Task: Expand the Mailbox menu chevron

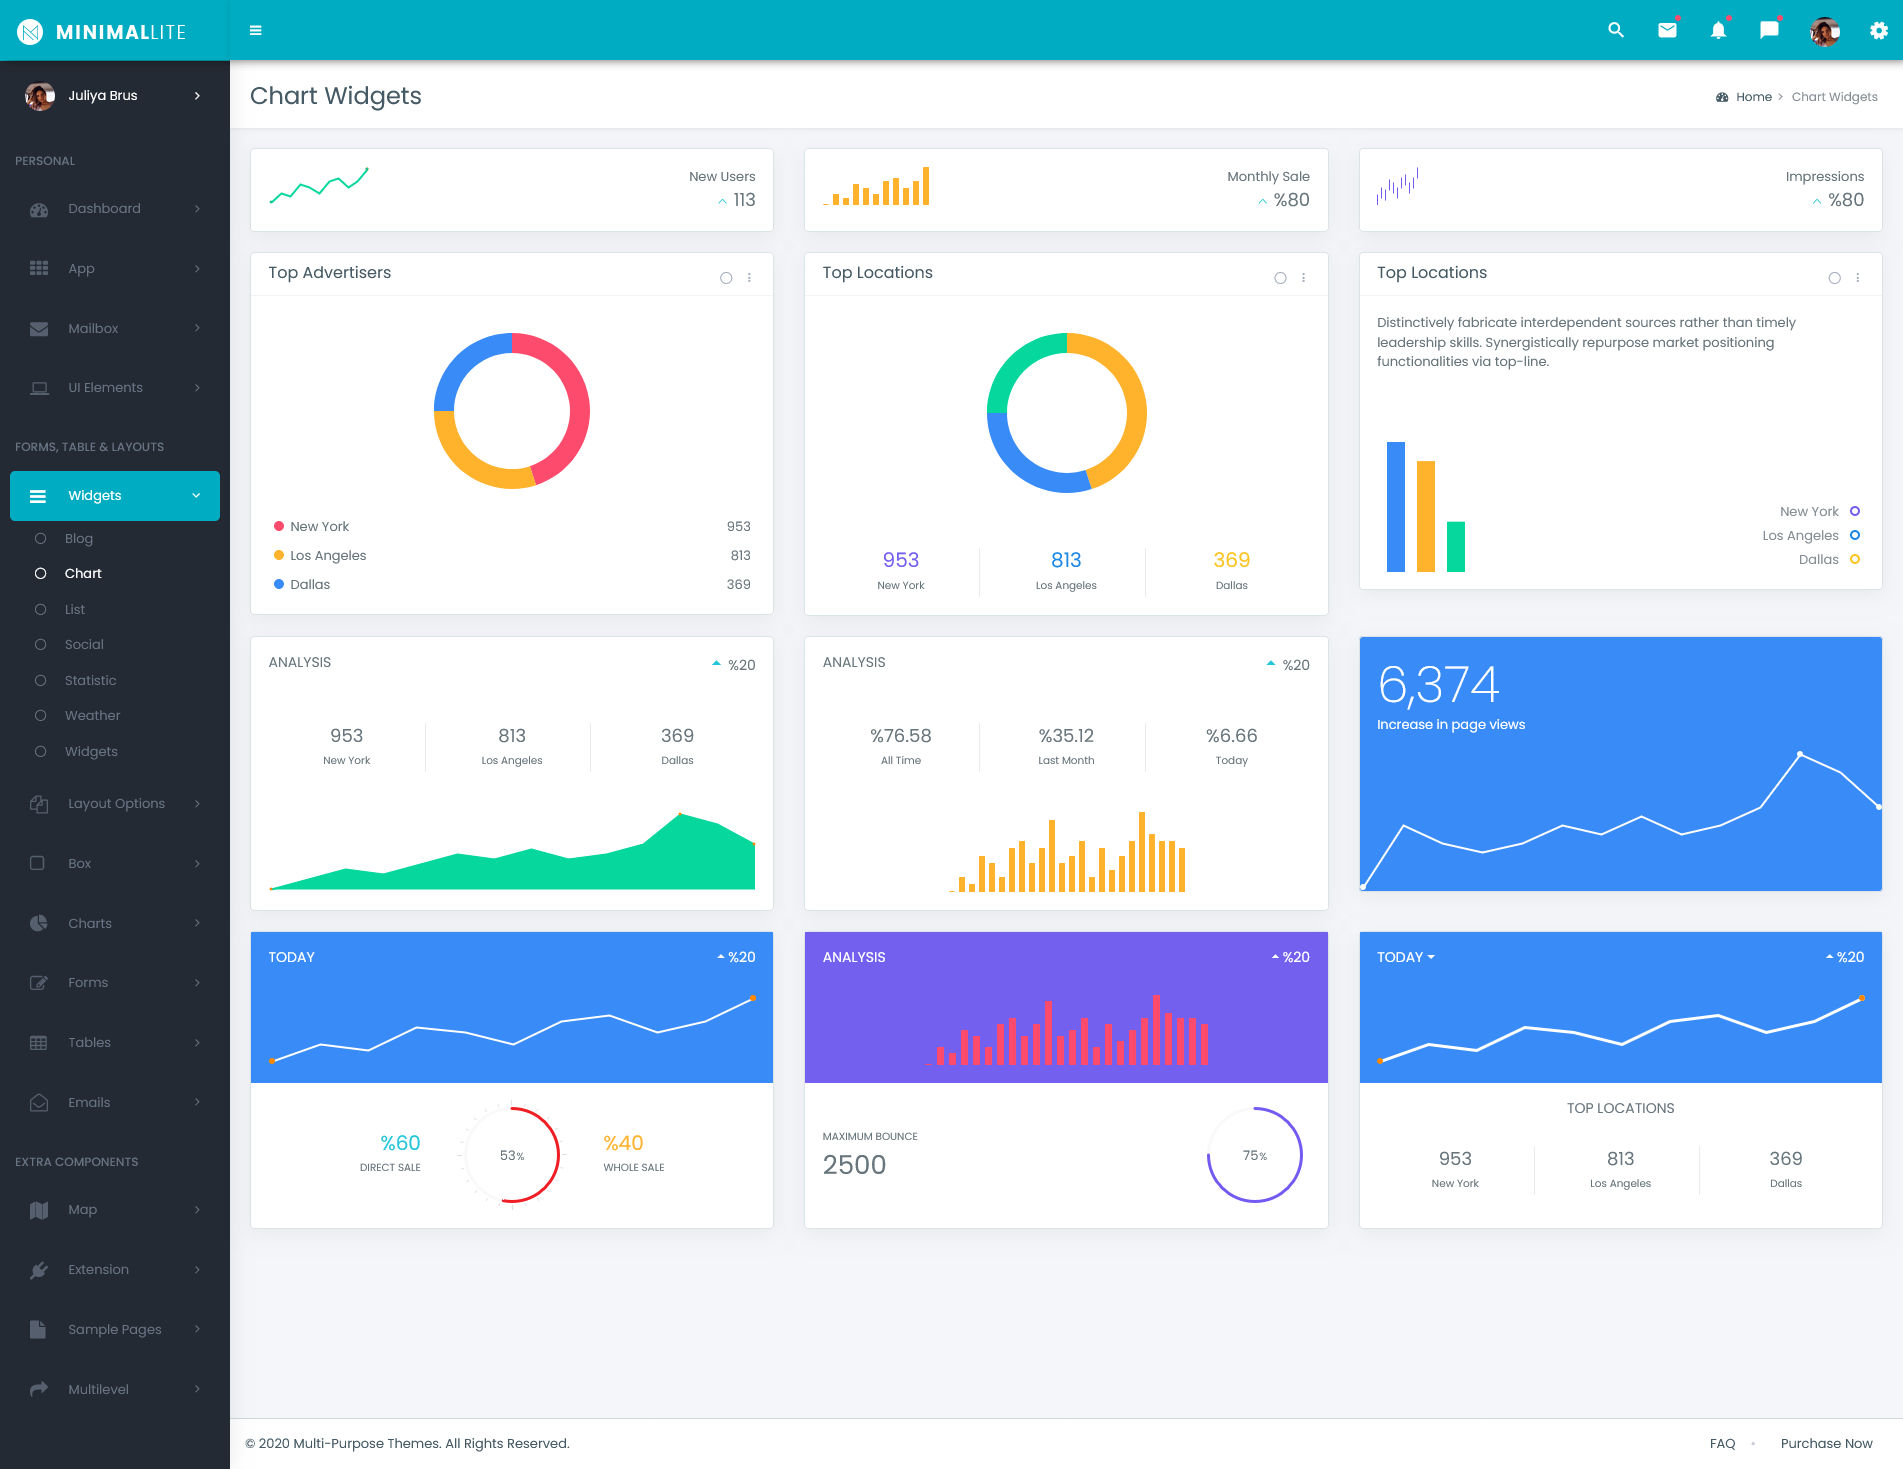Action: (x=197, y=328)
